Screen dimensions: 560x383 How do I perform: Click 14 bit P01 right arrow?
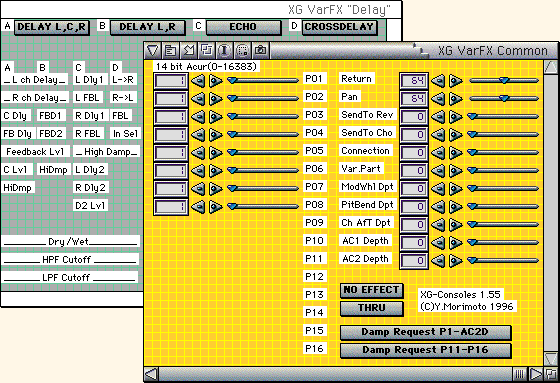tap(215, 81)
